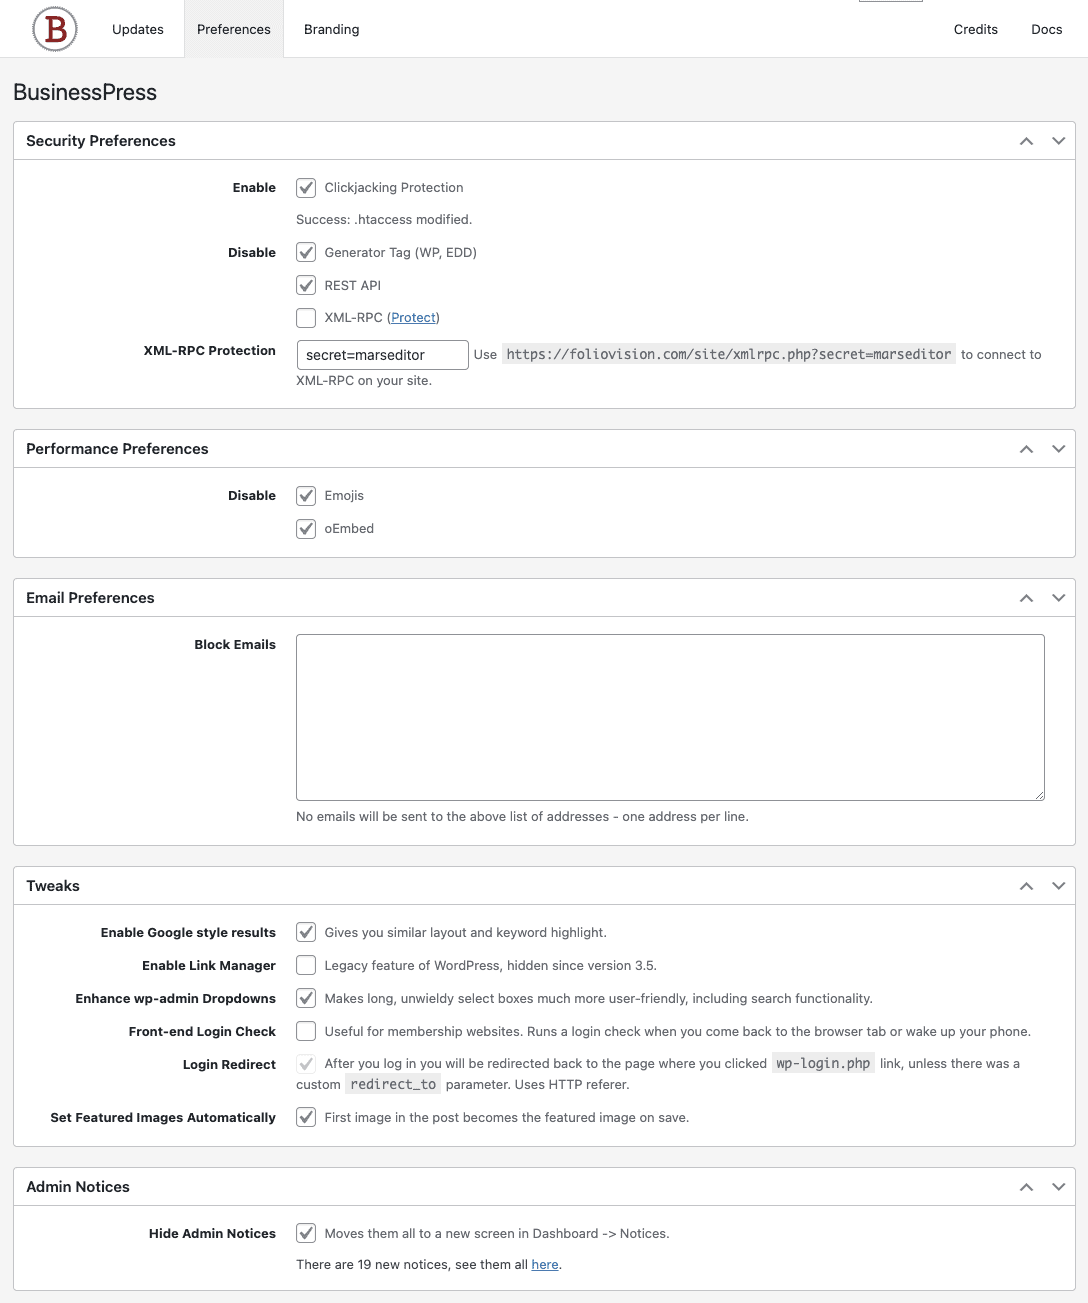Click the Admin Notices panel heading
Viewport: 1088px width, 1303px height.
pos(78,1187)
